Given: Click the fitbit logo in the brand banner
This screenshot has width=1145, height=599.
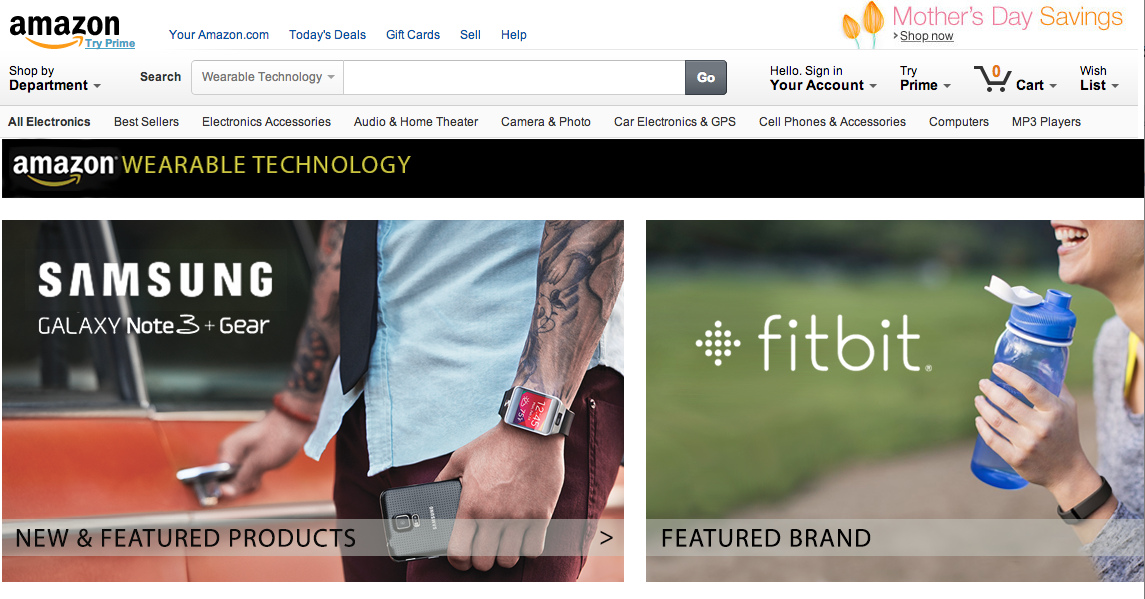Looking at the screenshot, I should (x=813, y=343).
